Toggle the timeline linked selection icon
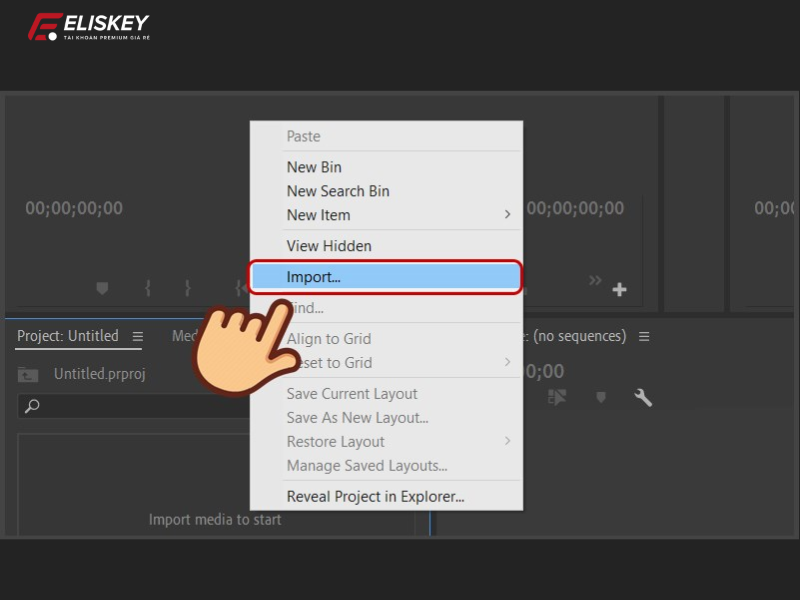 point(558,397)
